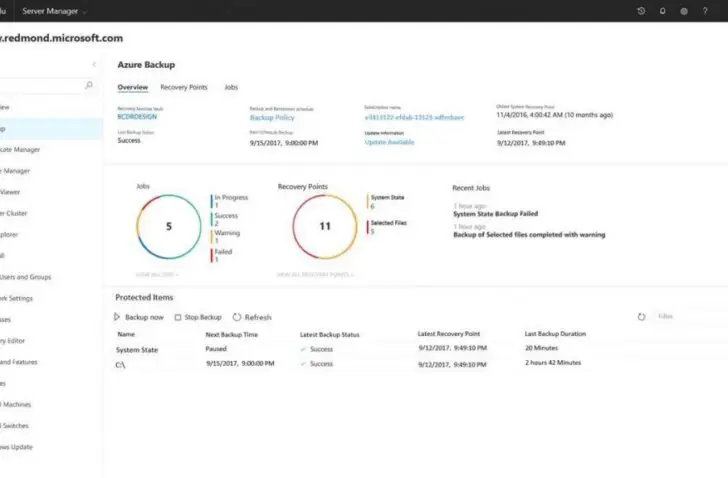This screenshot has width=728, height=478.
Task: Open the history clock icon in header
Action: point(641,11)
